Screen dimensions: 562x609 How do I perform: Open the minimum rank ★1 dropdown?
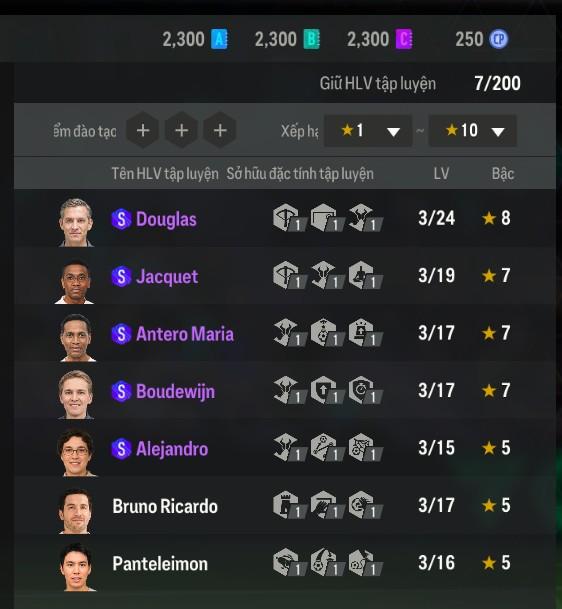click(x=368, y=131)
